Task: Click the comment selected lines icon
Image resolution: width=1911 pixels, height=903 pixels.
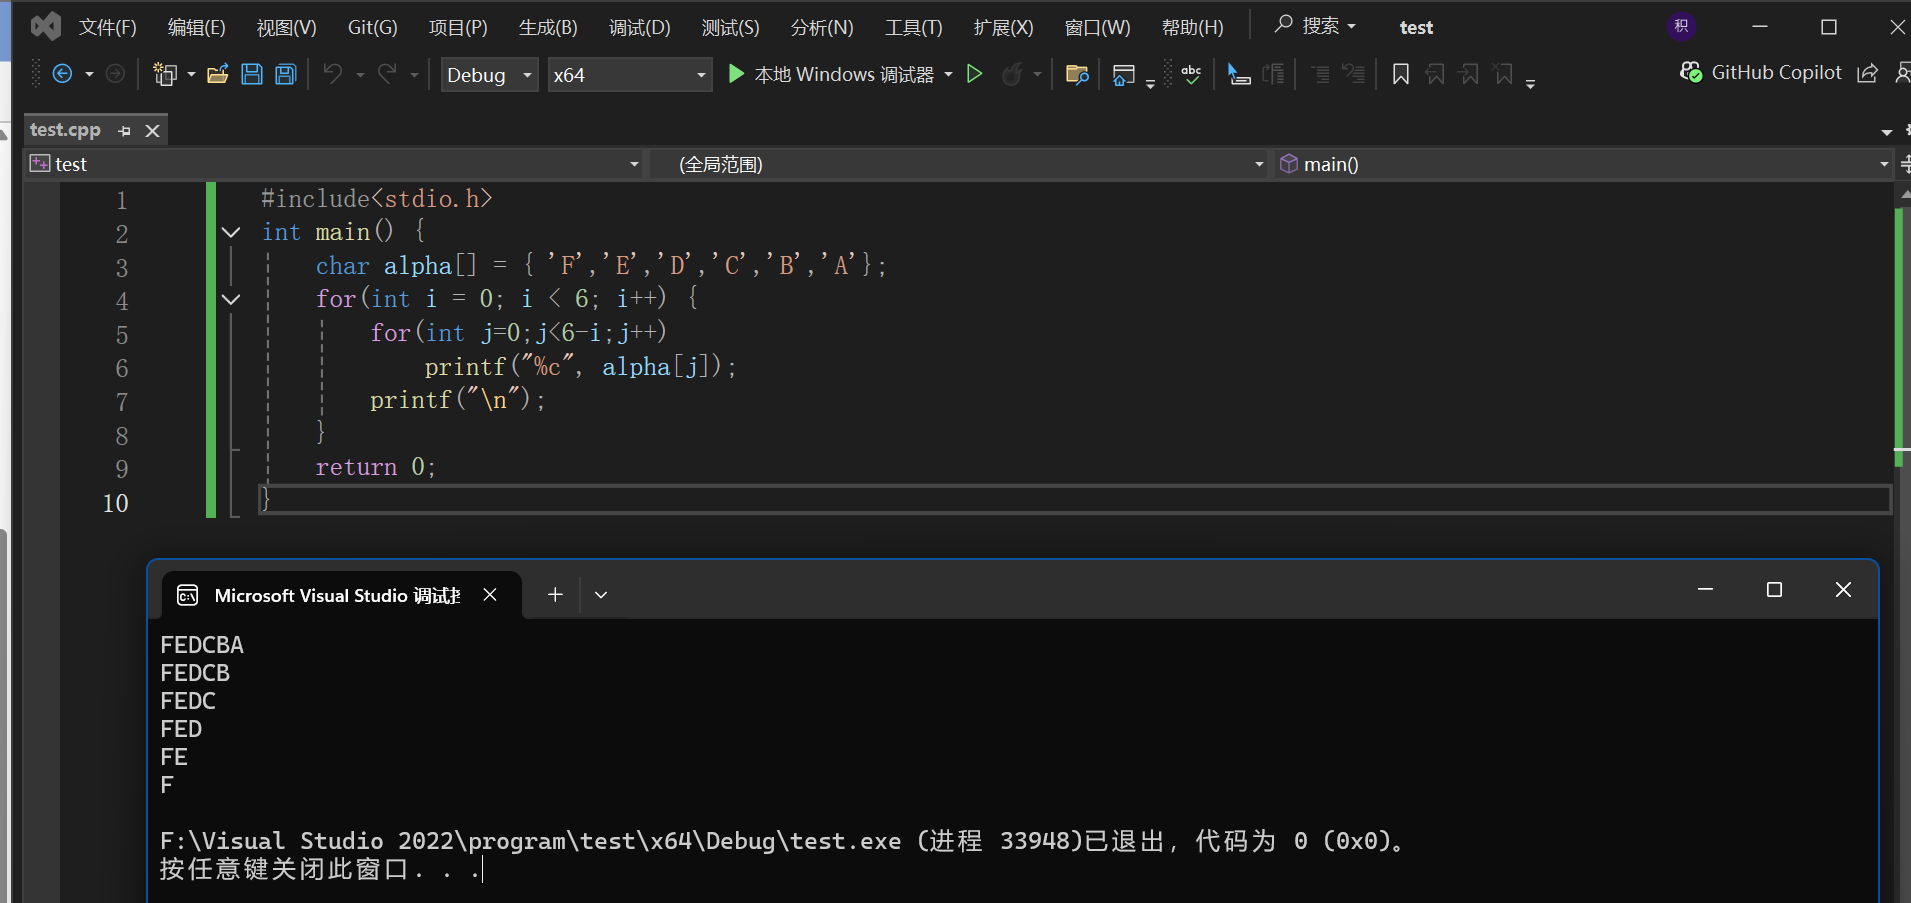Action: point(1320,74)
